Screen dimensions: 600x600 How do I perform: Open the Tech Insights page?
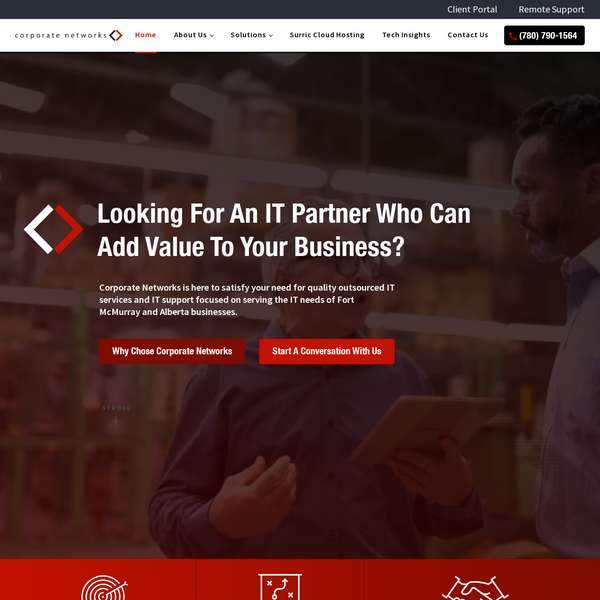(x=406, y=35)
